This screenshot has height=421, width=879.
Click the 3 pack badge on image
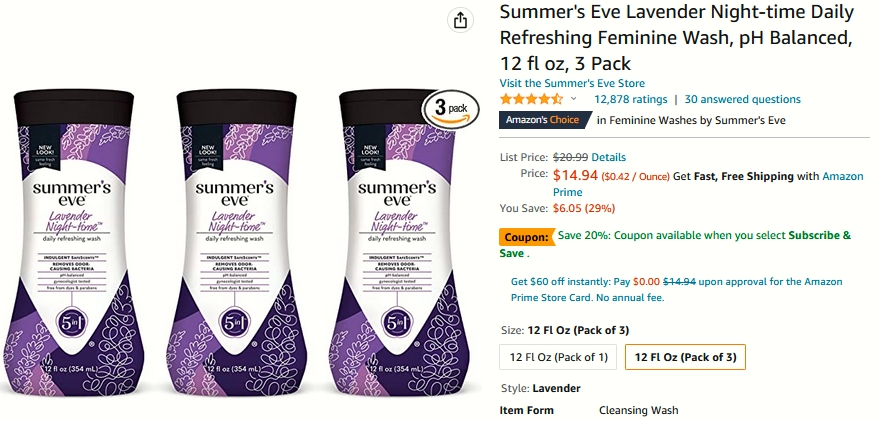click(x=451, y=109)
